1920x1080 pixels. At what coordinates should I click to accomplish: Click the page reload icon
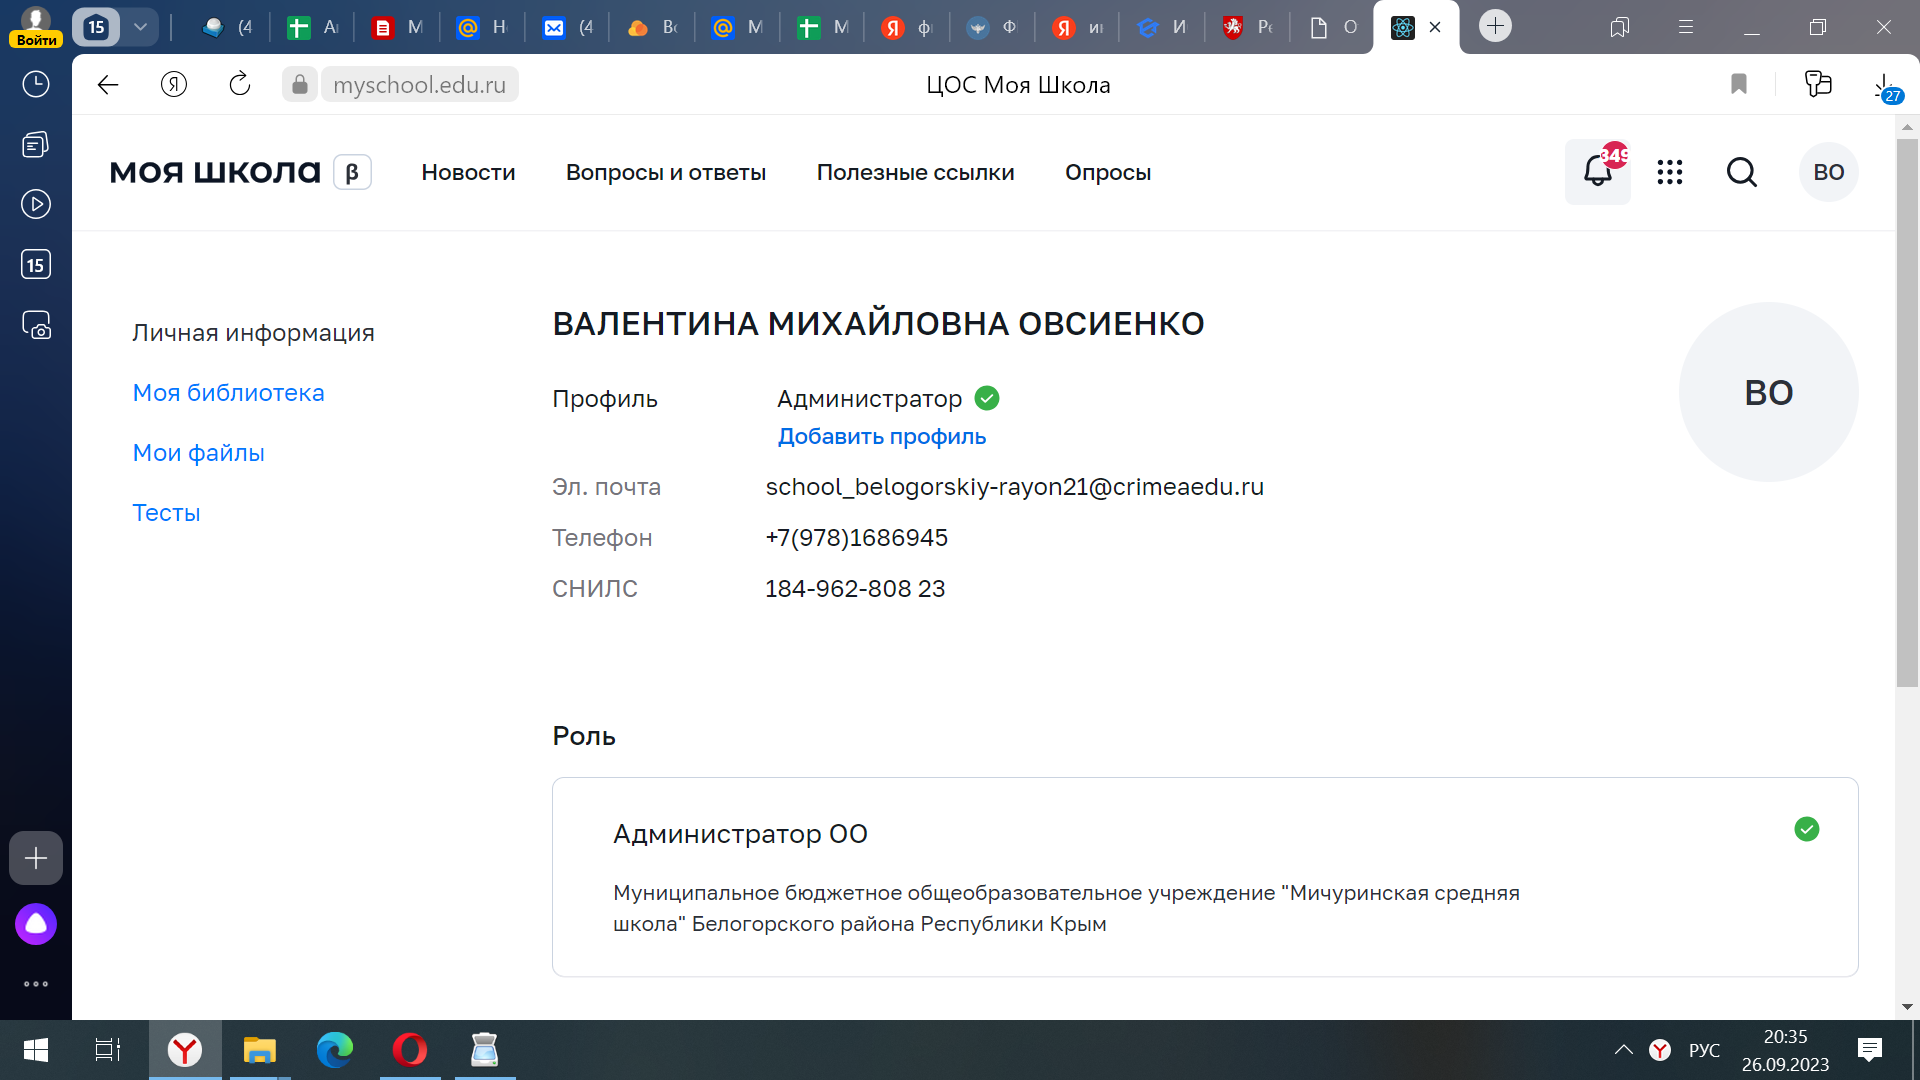[x=240, y=85]
